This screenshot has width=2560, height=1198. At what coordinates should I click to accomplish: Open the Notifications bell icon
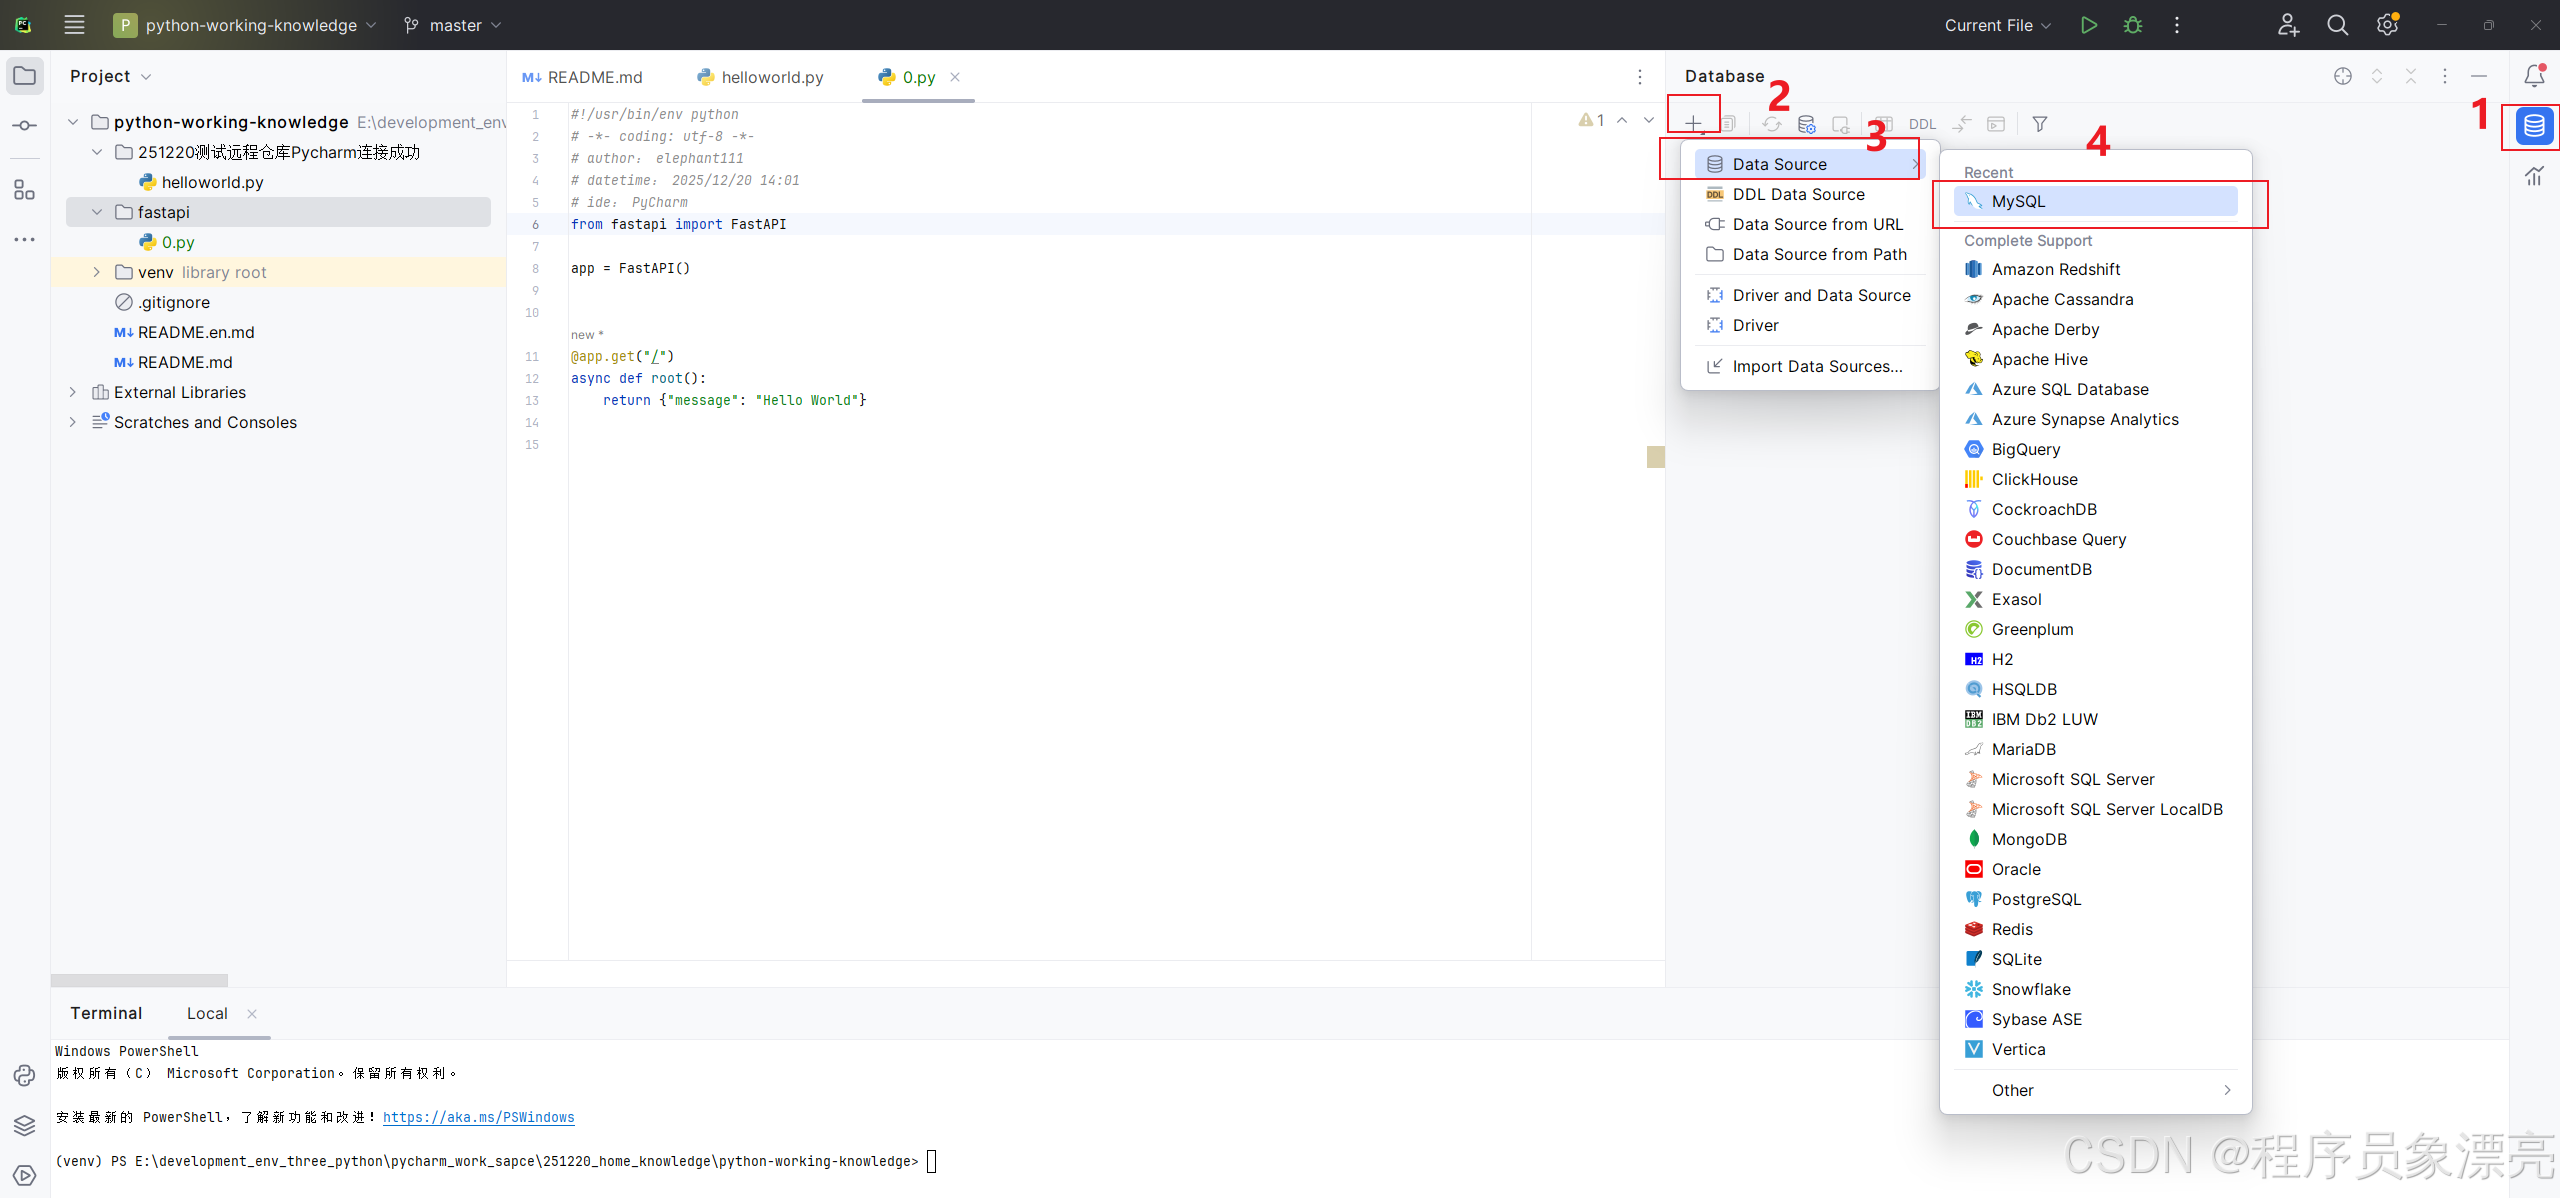click(x=2533, y=76)
